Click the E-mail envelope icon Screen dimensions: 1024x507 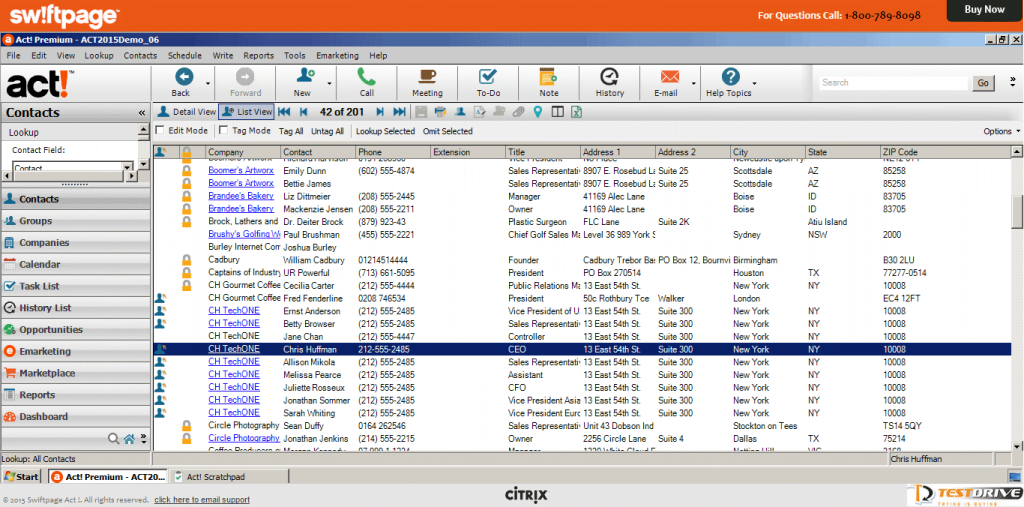click(670, 77)
